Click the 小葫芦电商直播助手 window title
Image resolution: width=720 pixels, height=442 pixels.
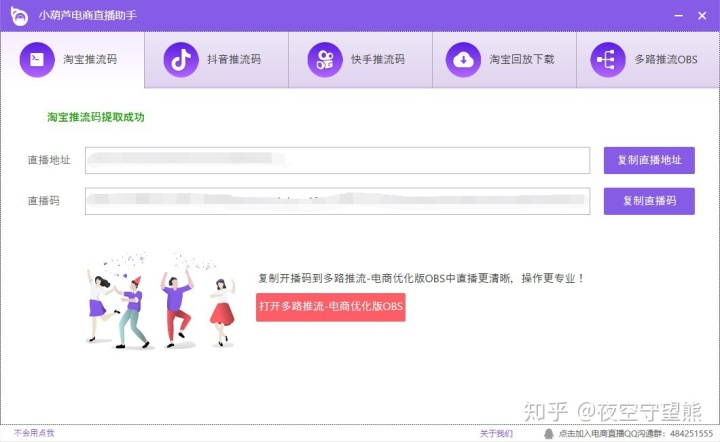tap(87, 16)
